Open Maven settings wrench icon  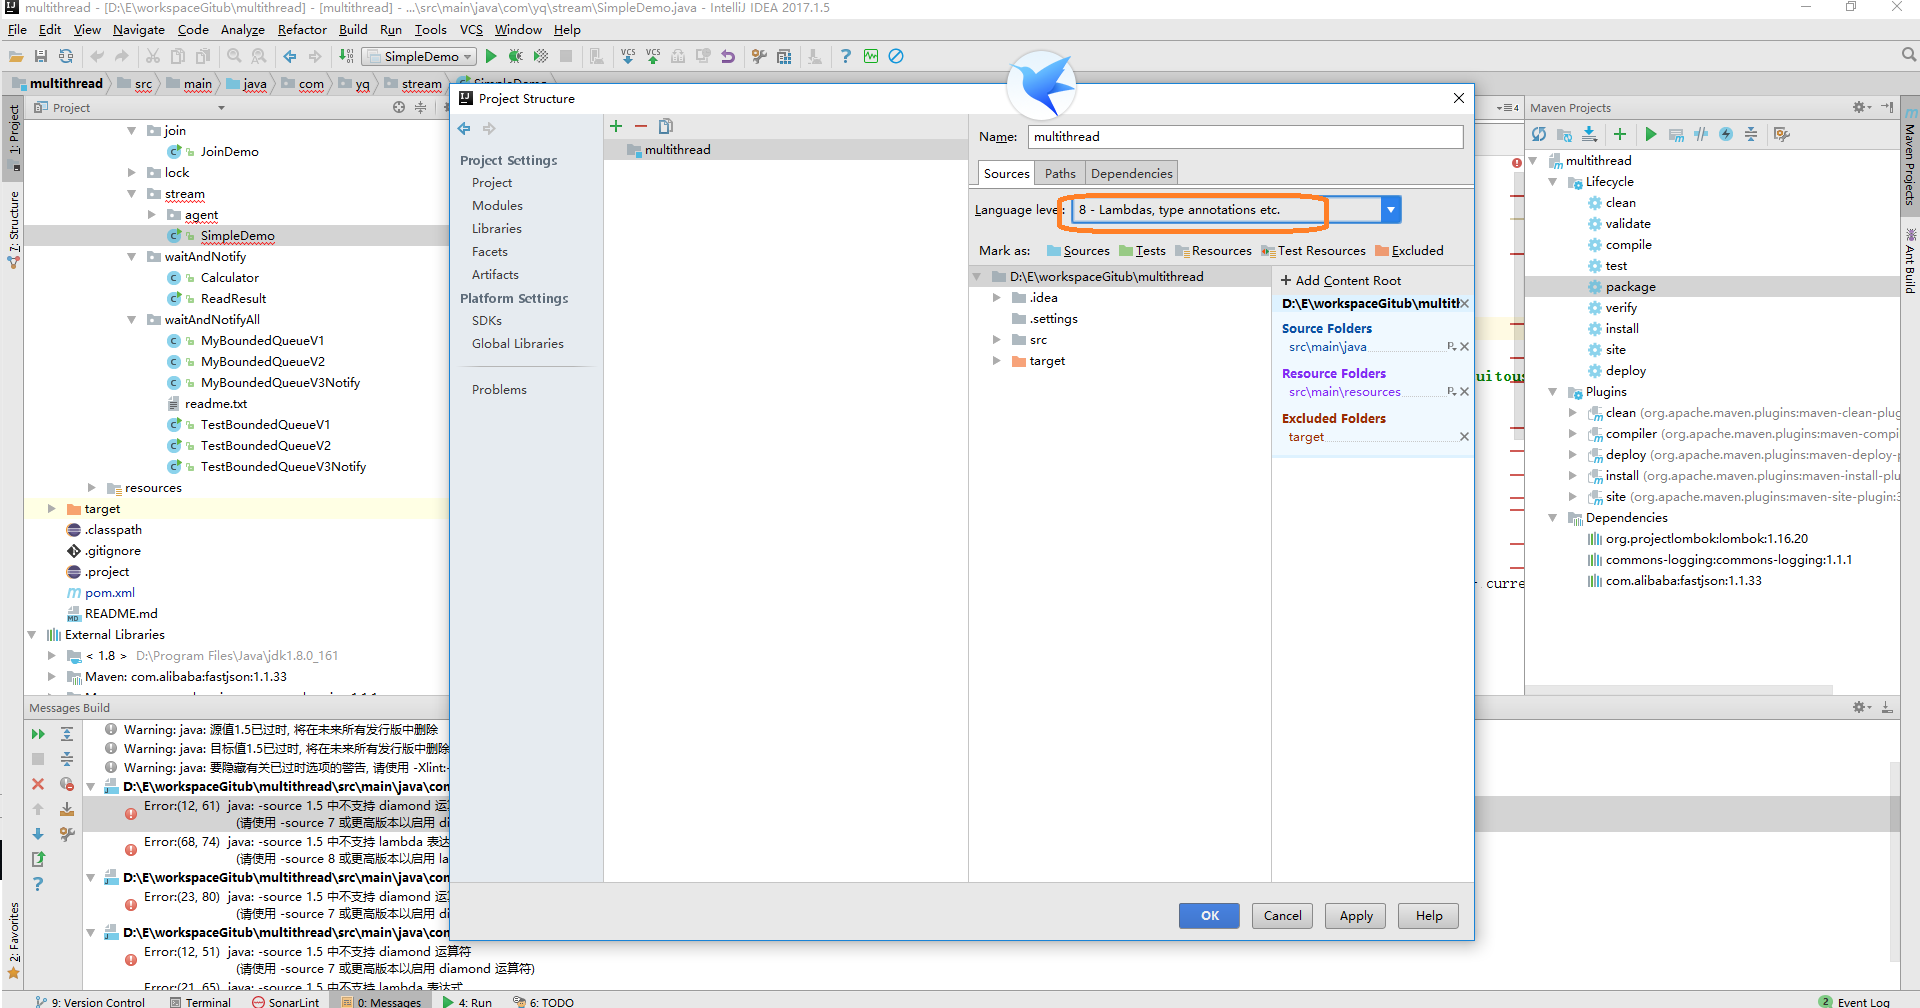pyautogui.click(x=1782, y=134)
